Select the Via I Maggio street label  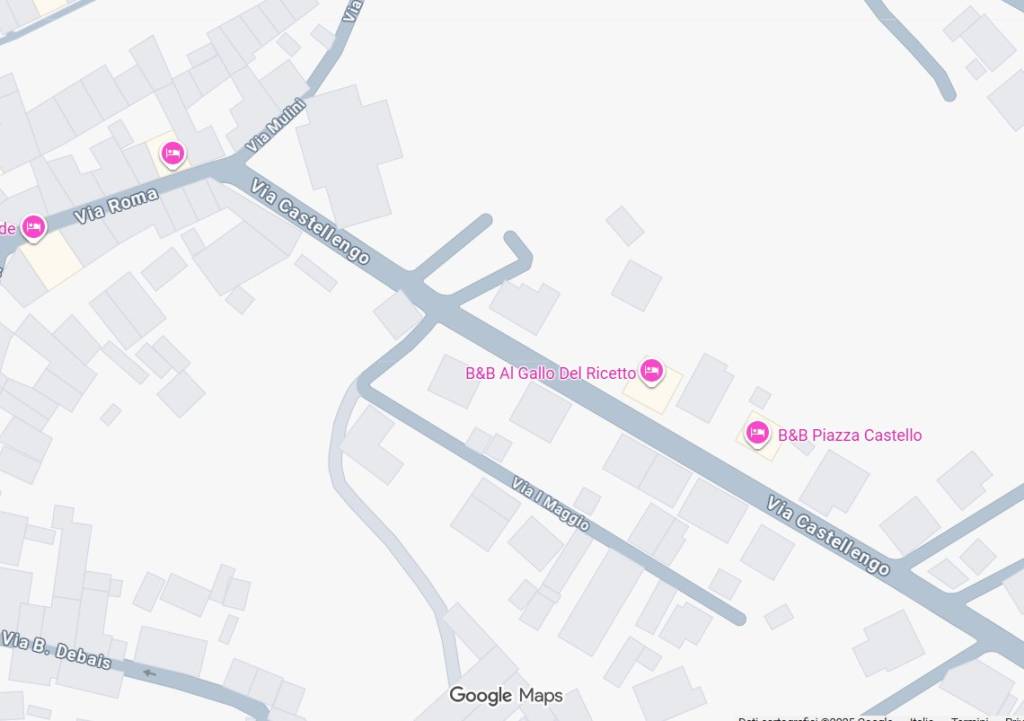point(551,504)
